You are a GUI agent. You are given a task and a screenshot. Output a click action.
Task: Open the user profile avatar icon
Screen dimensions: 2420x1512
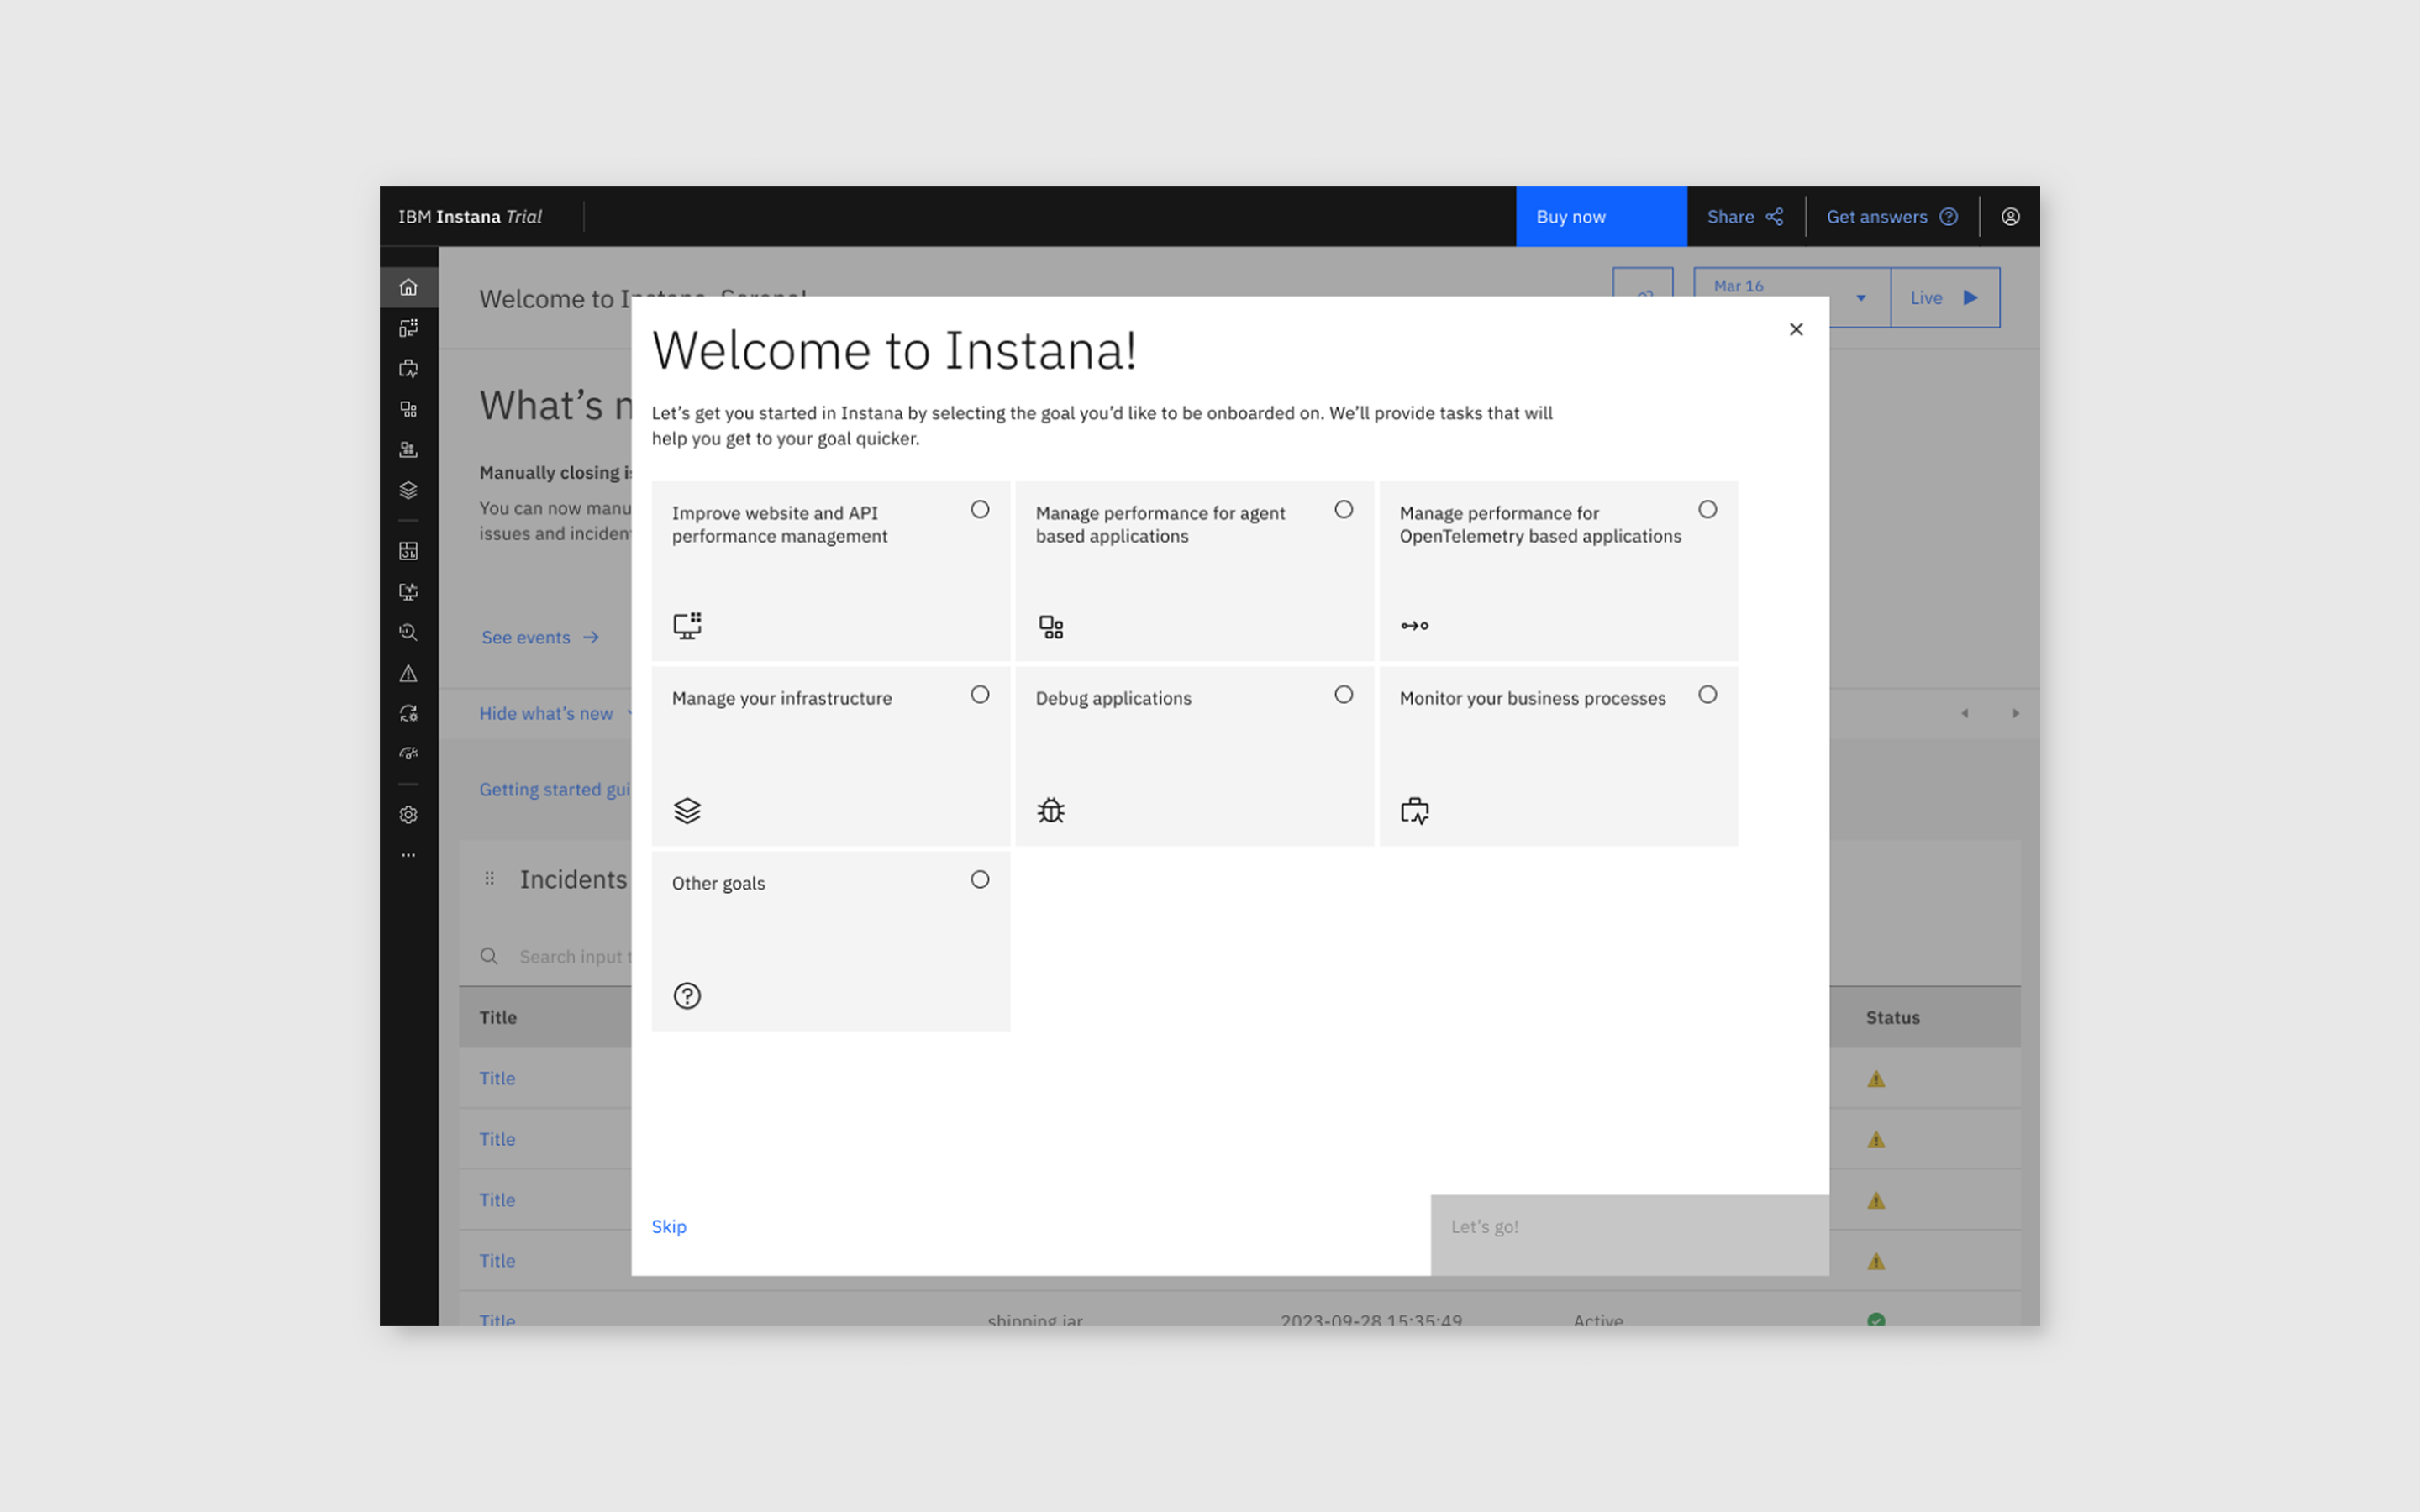[2010, 217]
